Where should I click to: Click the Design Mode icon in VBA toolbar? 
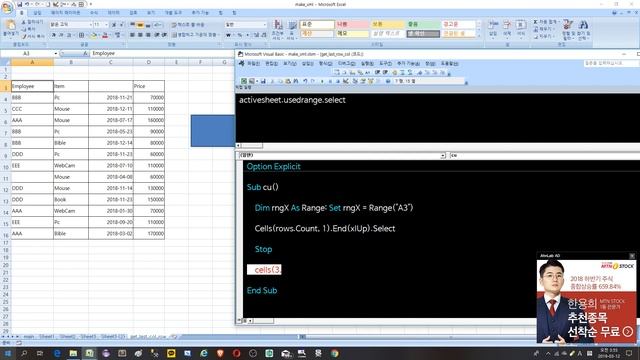346,81
